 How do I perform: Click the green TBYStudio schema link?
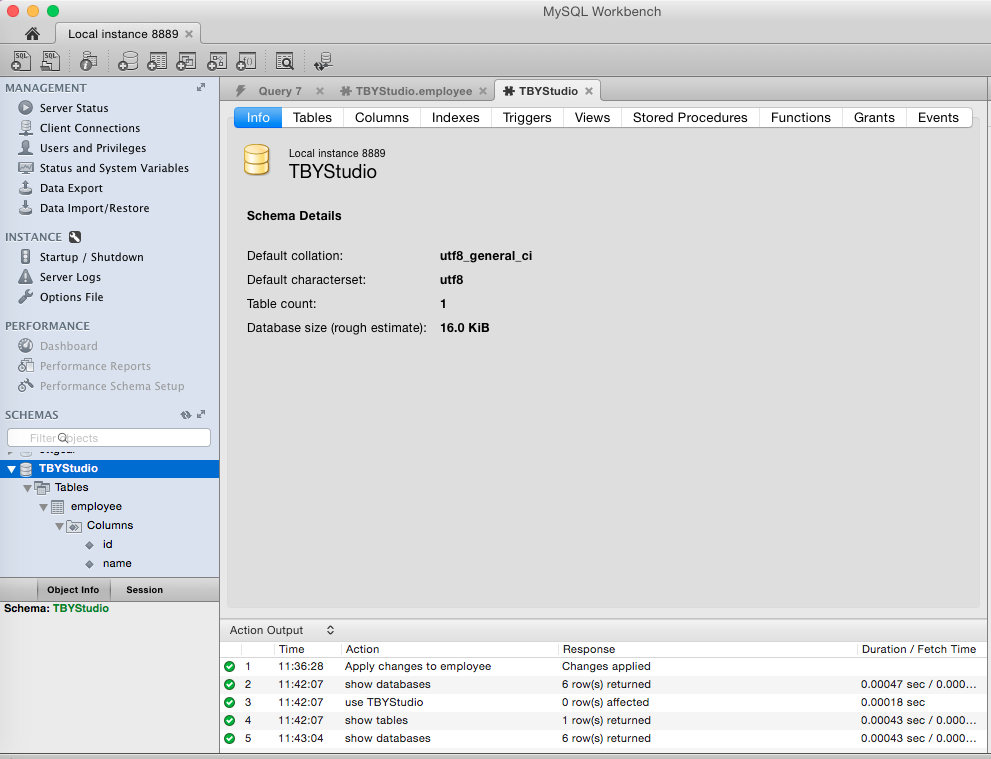pos(81,608)
